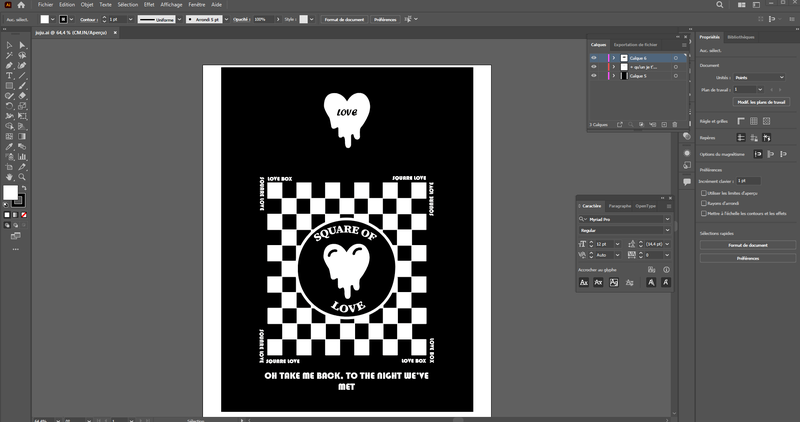The width and height of the screenshot is (800, 422).
Task: Open the comments speech-bubble panel icon
Action: [x=687, y=181]
